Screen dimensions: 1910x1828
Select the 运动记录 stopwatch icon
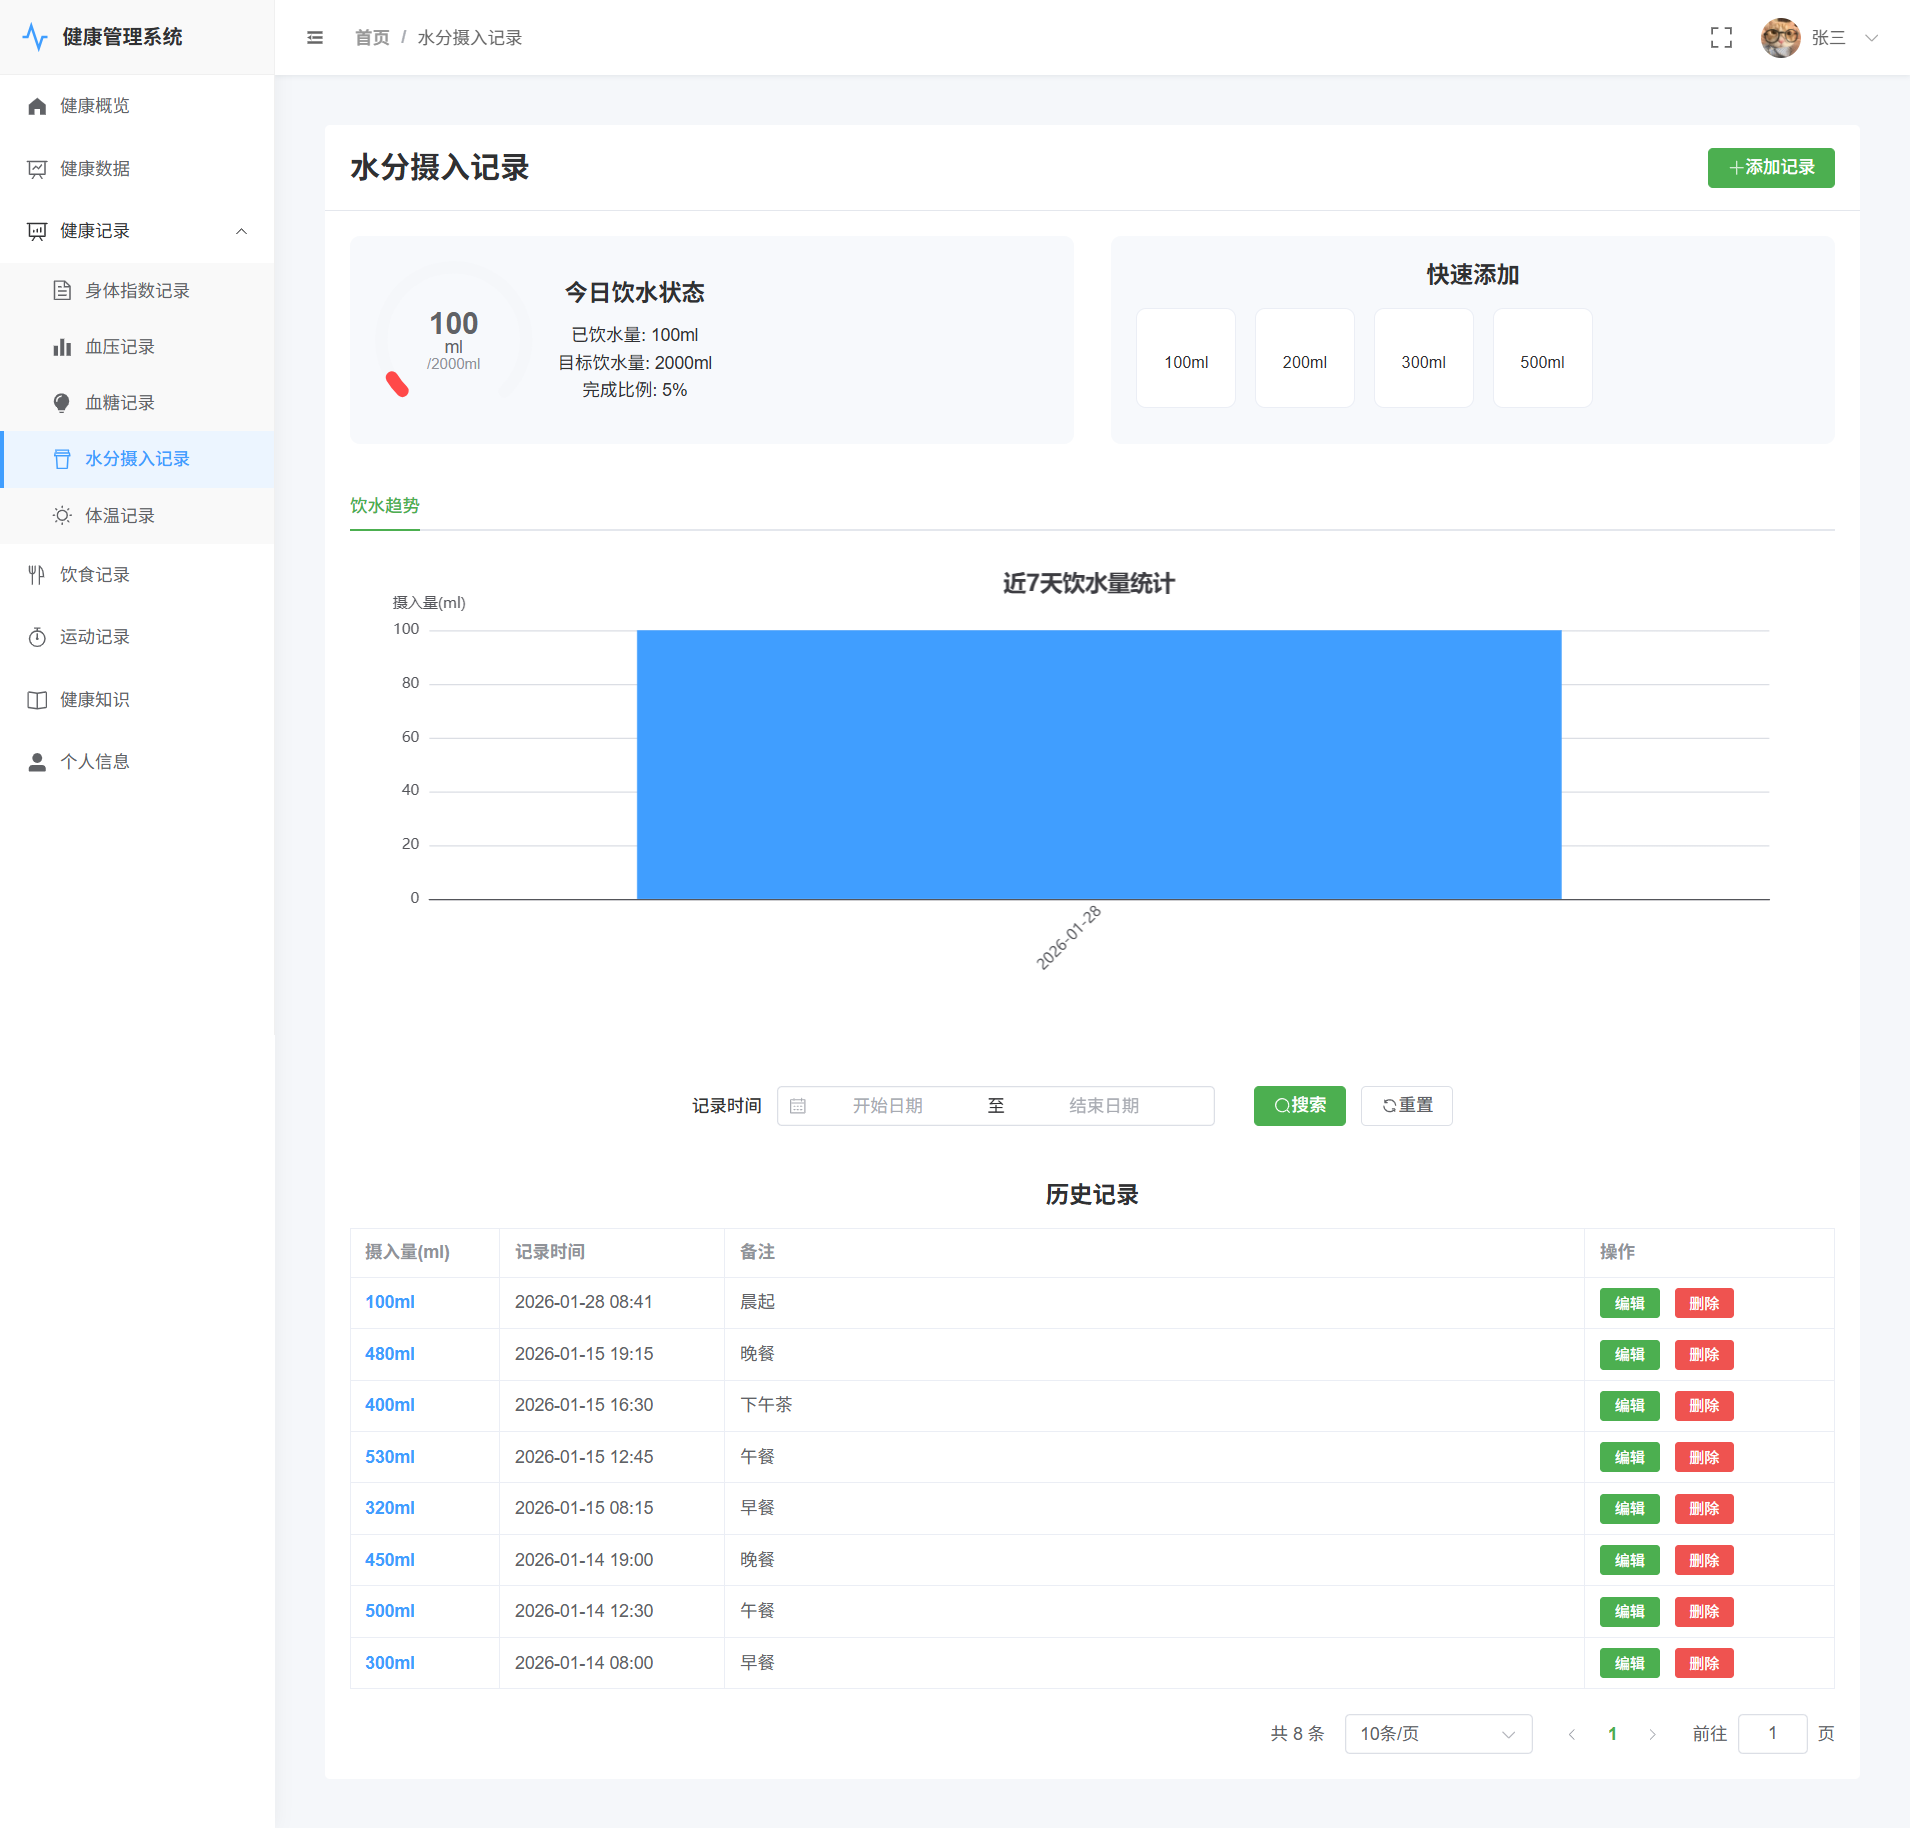[37, 637]
